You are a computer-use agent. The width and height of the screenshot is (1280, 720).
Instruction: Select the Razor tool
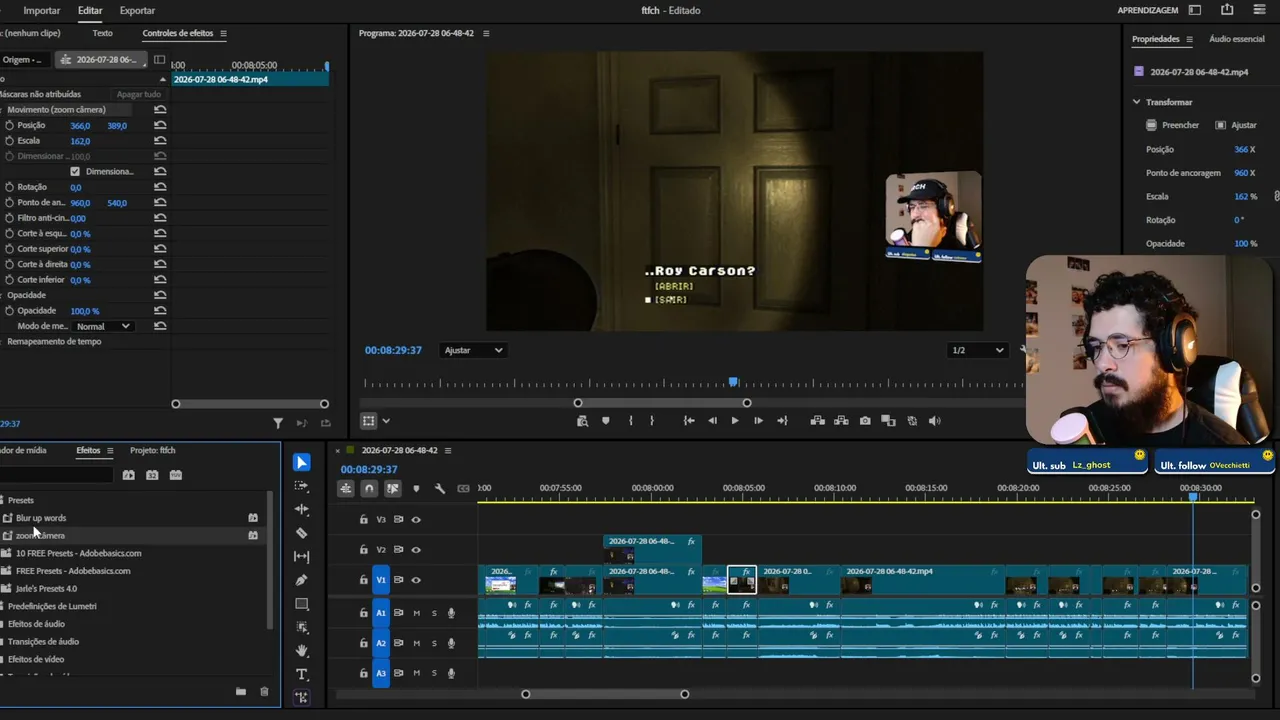(302, 533)
